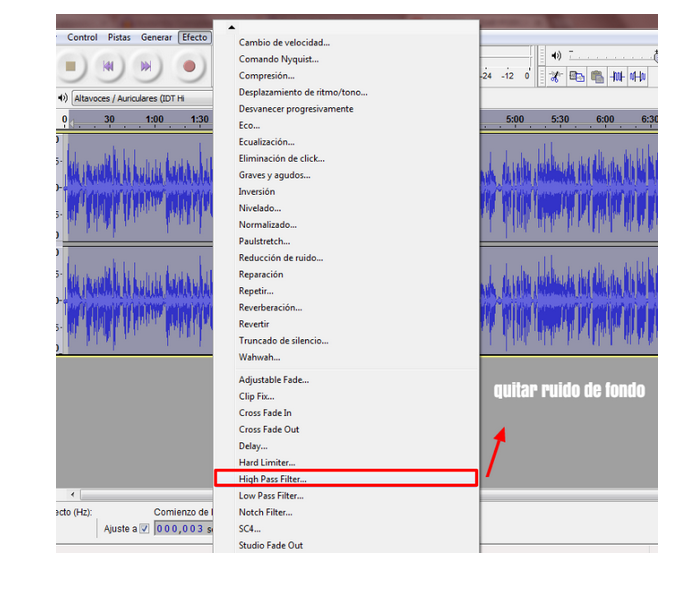686x595 pixels.
Task: Click the Trim audio icon
Action: 618,76
